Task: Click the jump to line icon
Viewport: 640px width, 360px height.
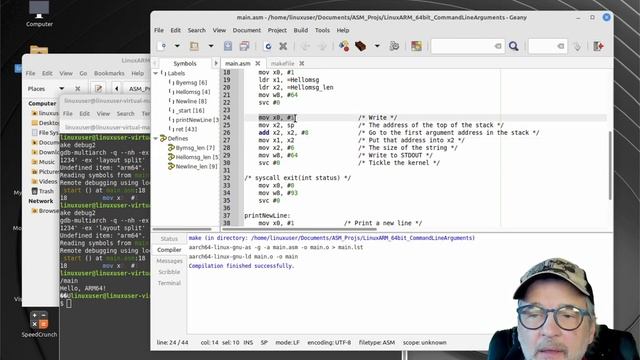Action: [577, 46]
